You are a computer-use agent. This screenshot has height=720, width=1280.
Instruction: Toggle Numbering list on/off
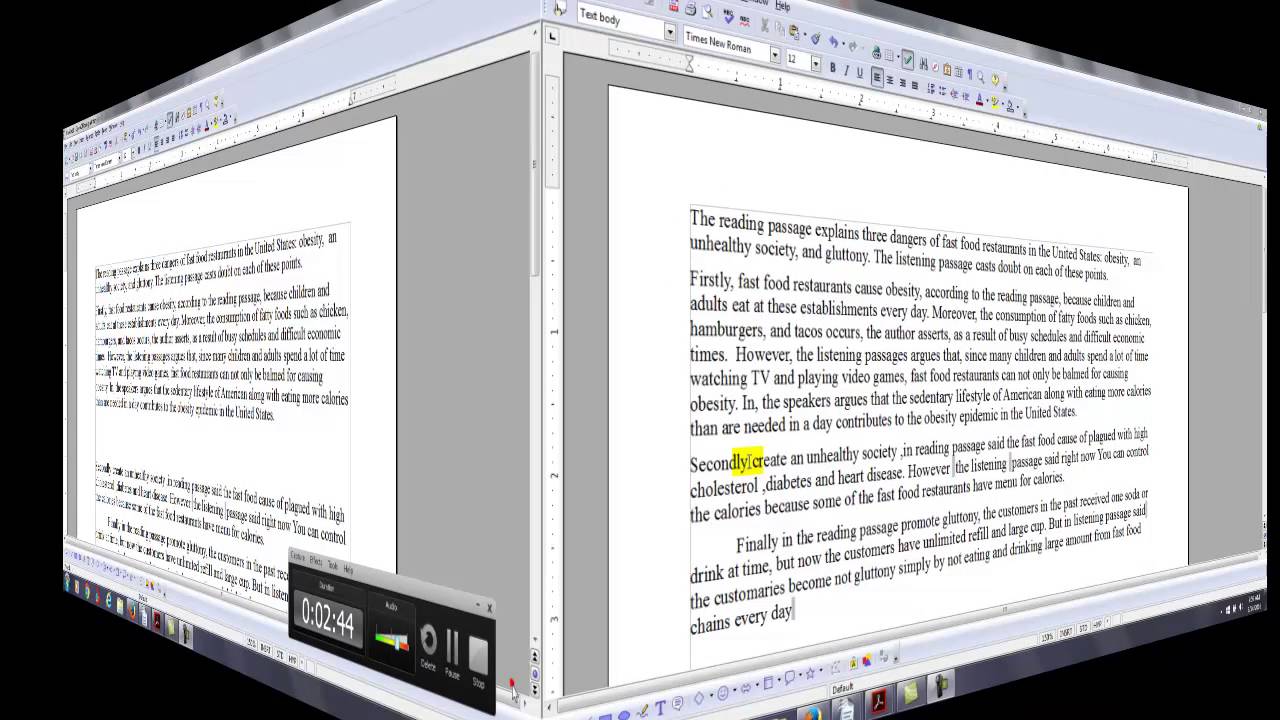click(x=931, y=89)
